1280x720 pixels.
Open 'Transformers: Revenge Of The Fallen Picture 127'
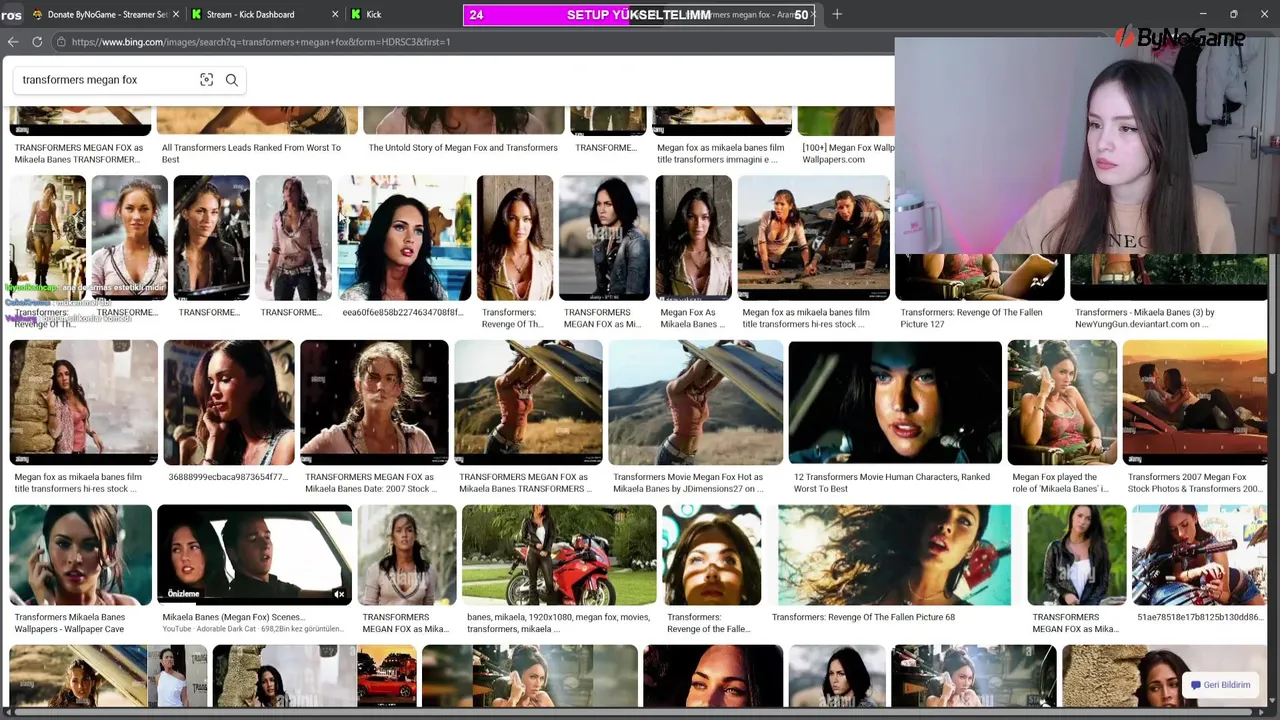[x=971, y=318]
